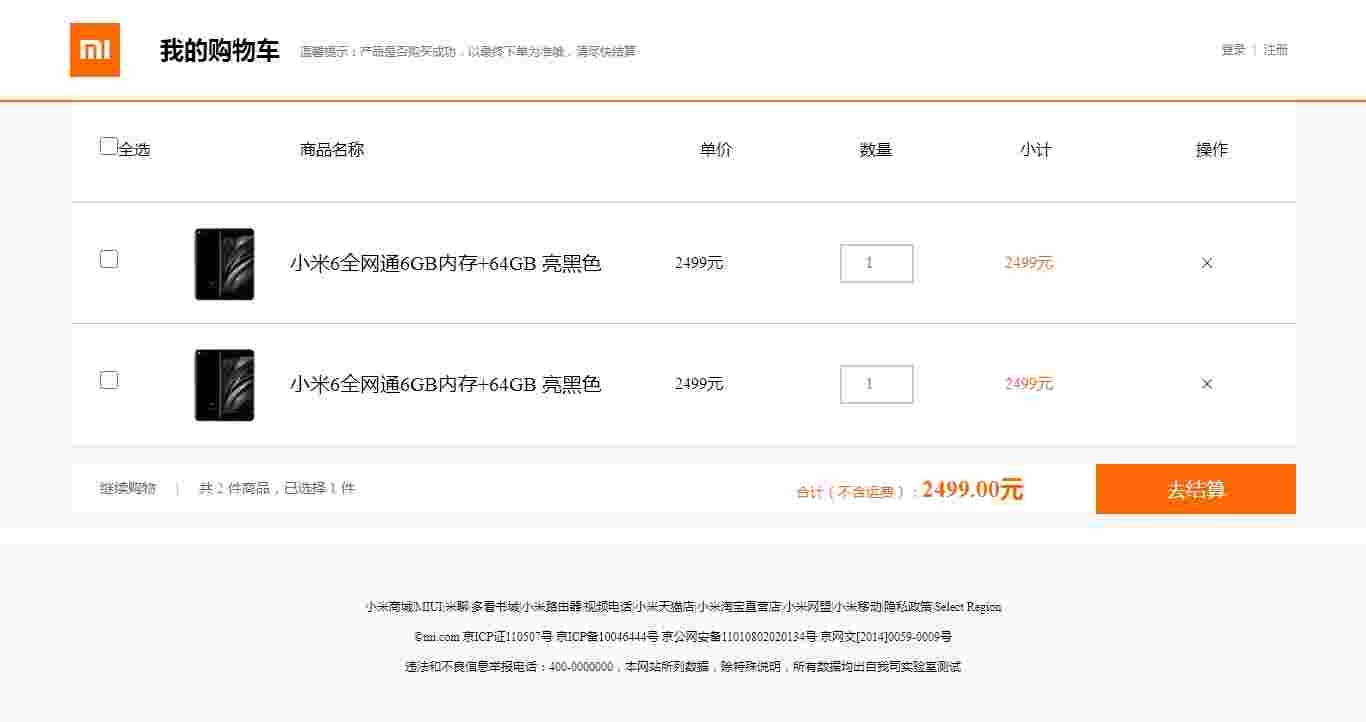The width and height of the screenshot is (1366, 722).
Task: Tick the 全选 select-all checkbox
Action: tap(109, 146)
